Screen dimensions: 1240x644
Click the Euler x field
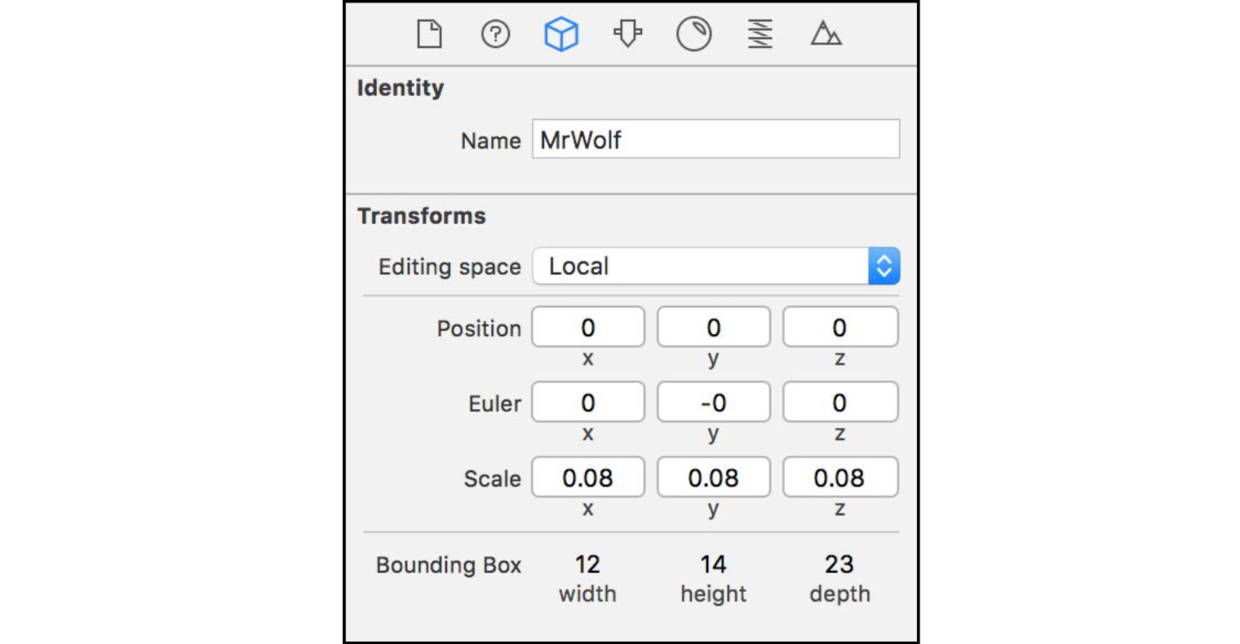(x=588, y=402)
